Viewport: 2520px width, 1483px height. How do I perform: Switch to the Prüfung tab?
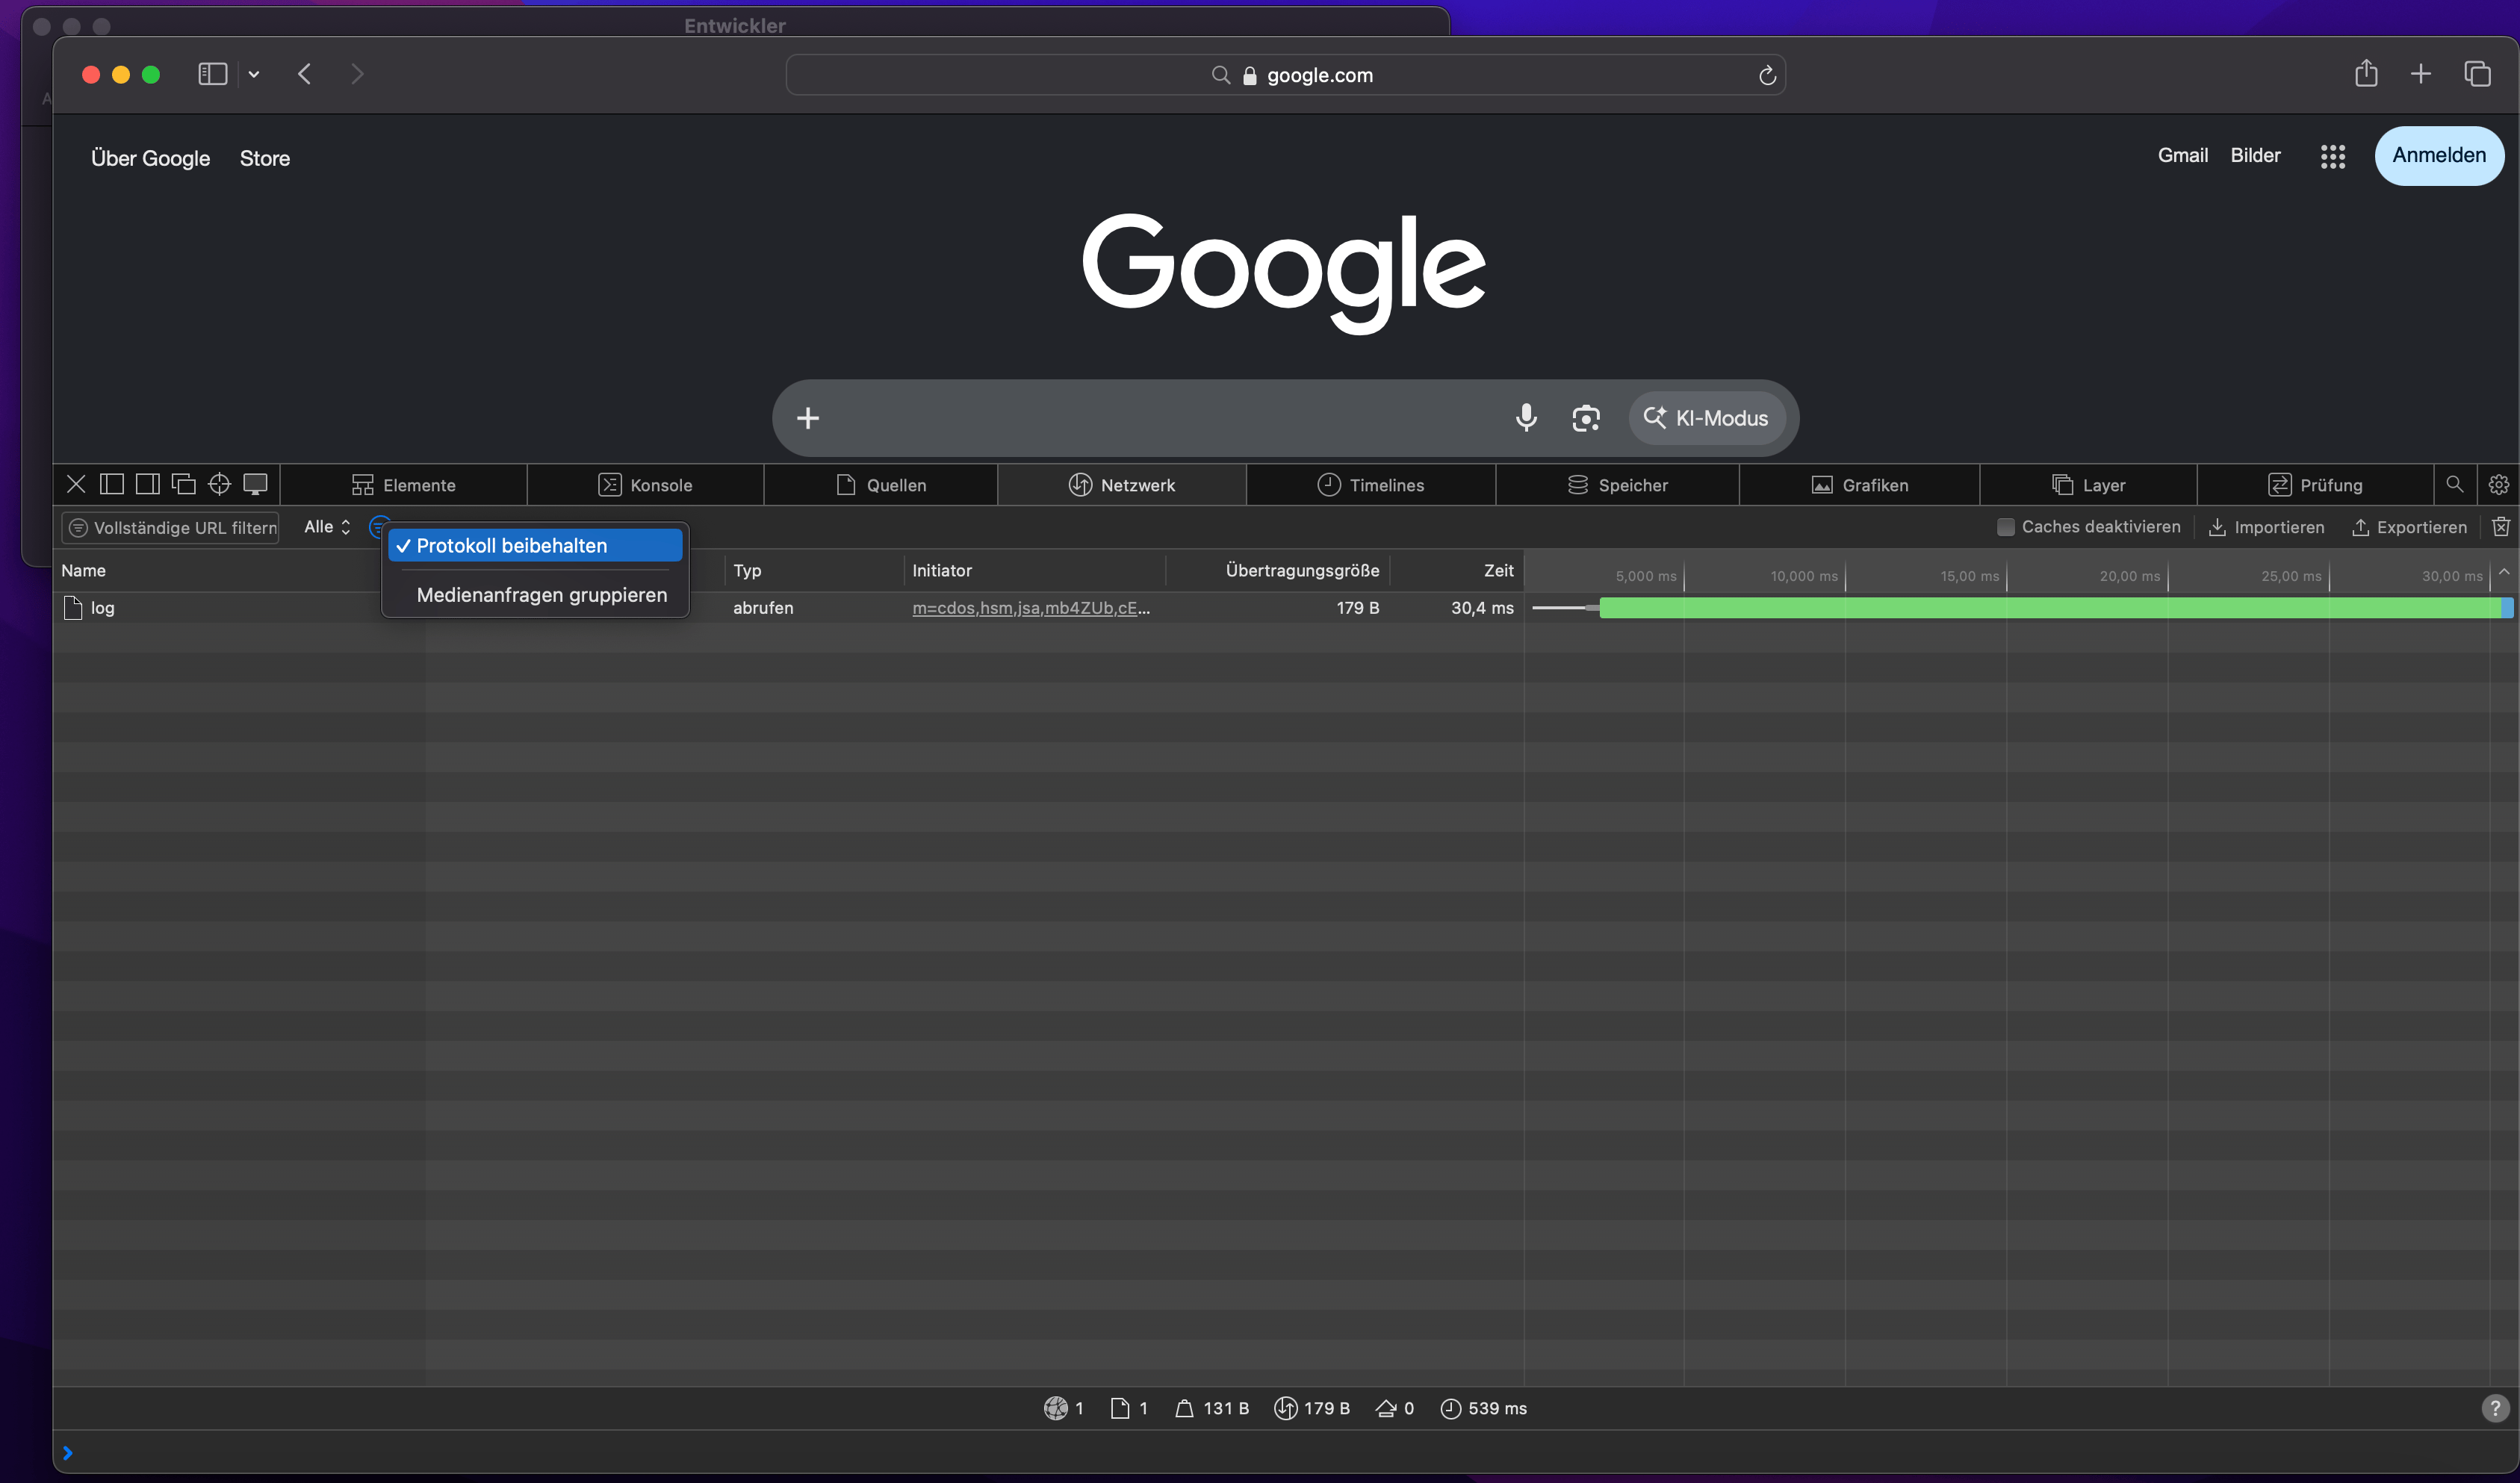tap(2316, 485)
